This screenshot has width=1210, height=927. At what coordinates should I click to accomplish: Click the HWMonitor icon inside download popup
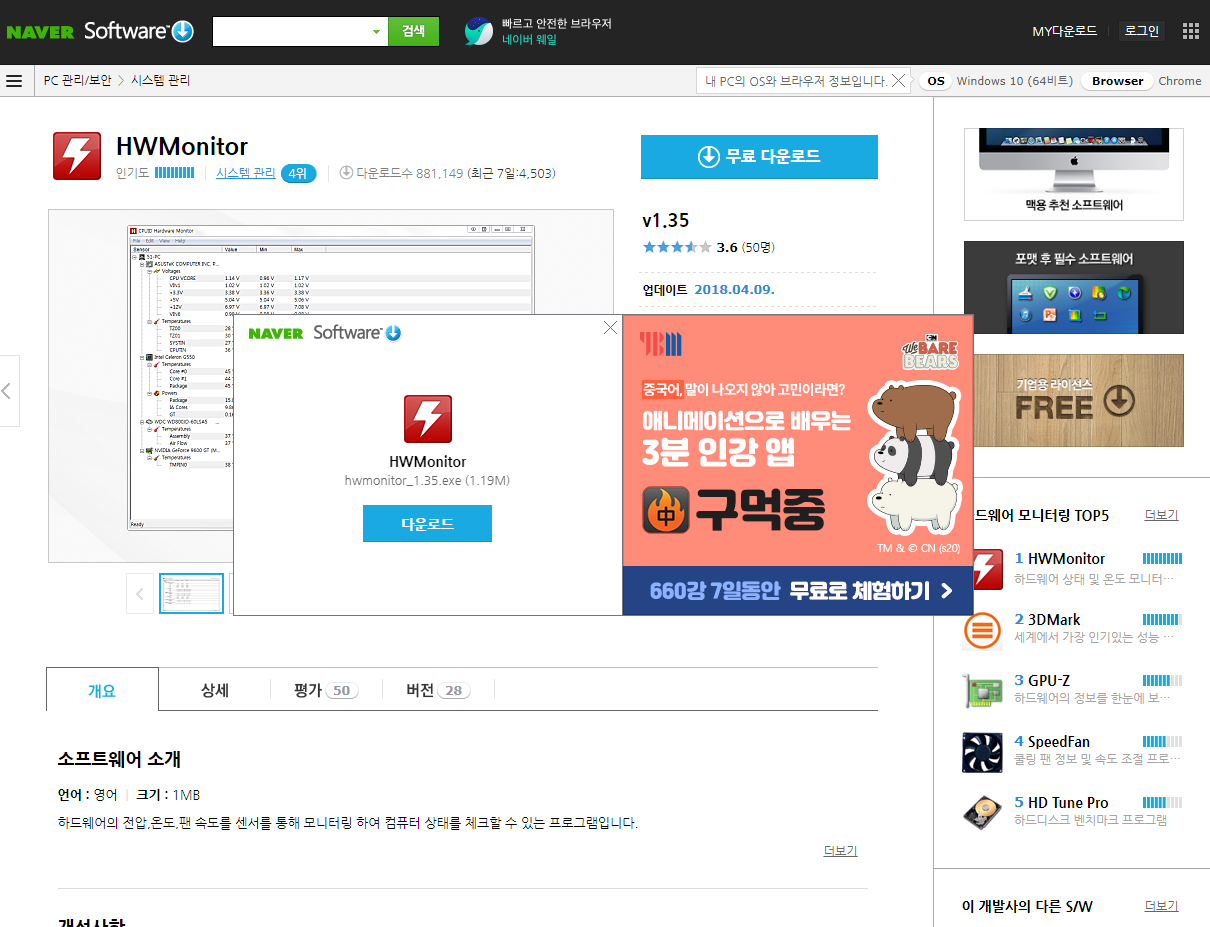point(427,419)
